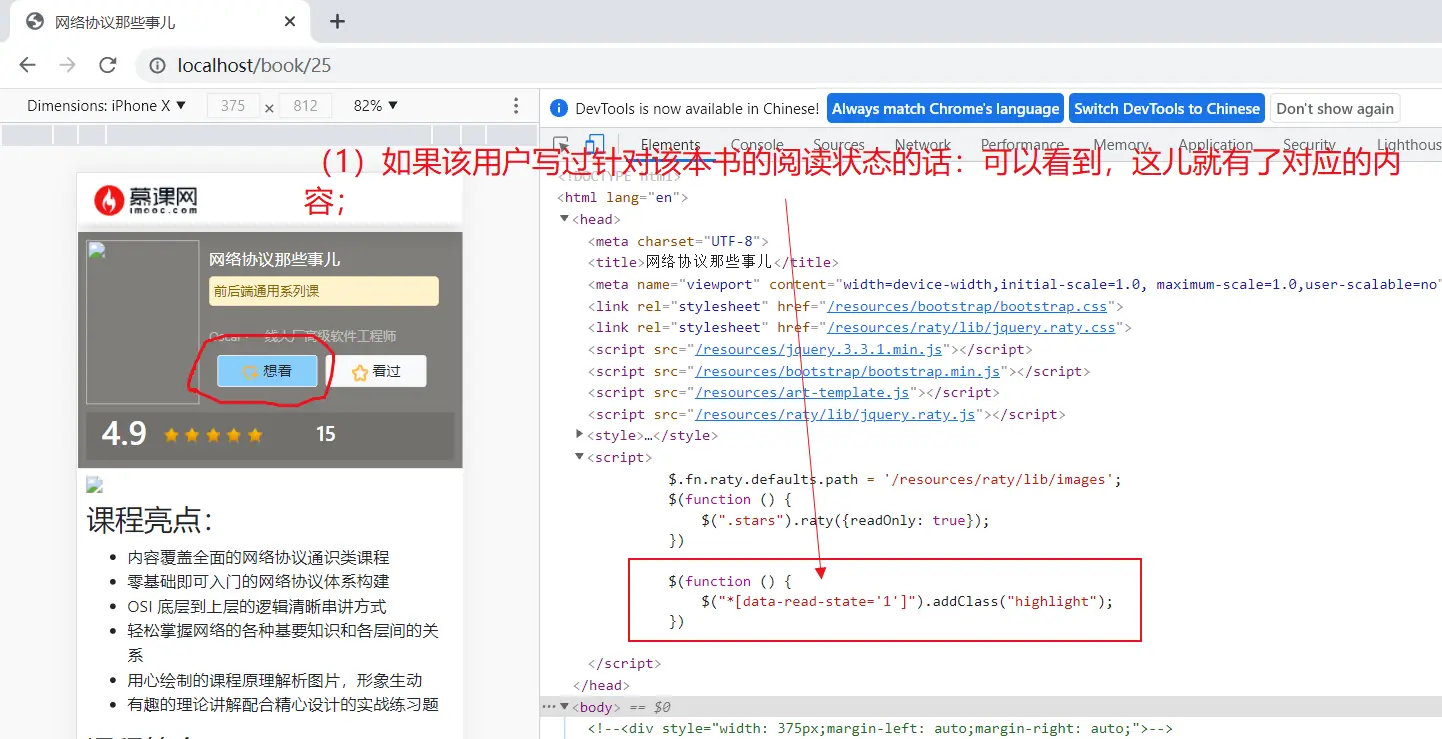Click bullet 用心绘制的课程原理解析图片
This screenshot has width=1442, height=739.
(275, 680)
